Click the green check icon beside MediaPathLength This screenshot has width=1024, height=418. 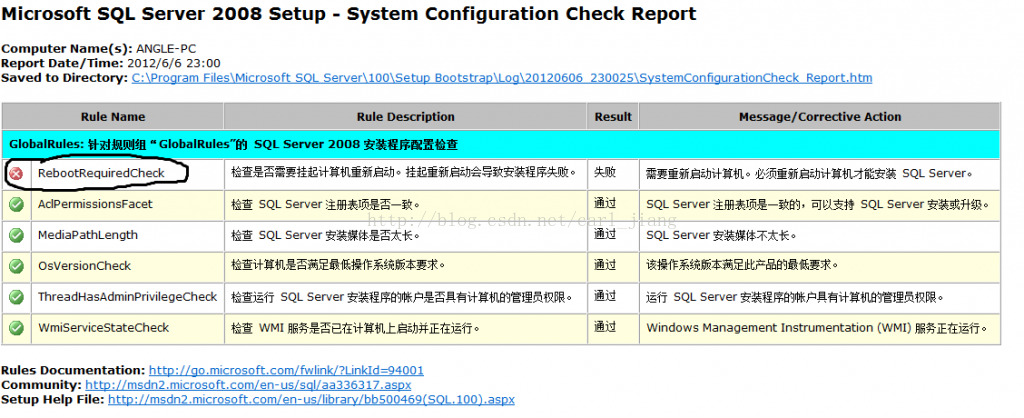click(x=16, y=235)
